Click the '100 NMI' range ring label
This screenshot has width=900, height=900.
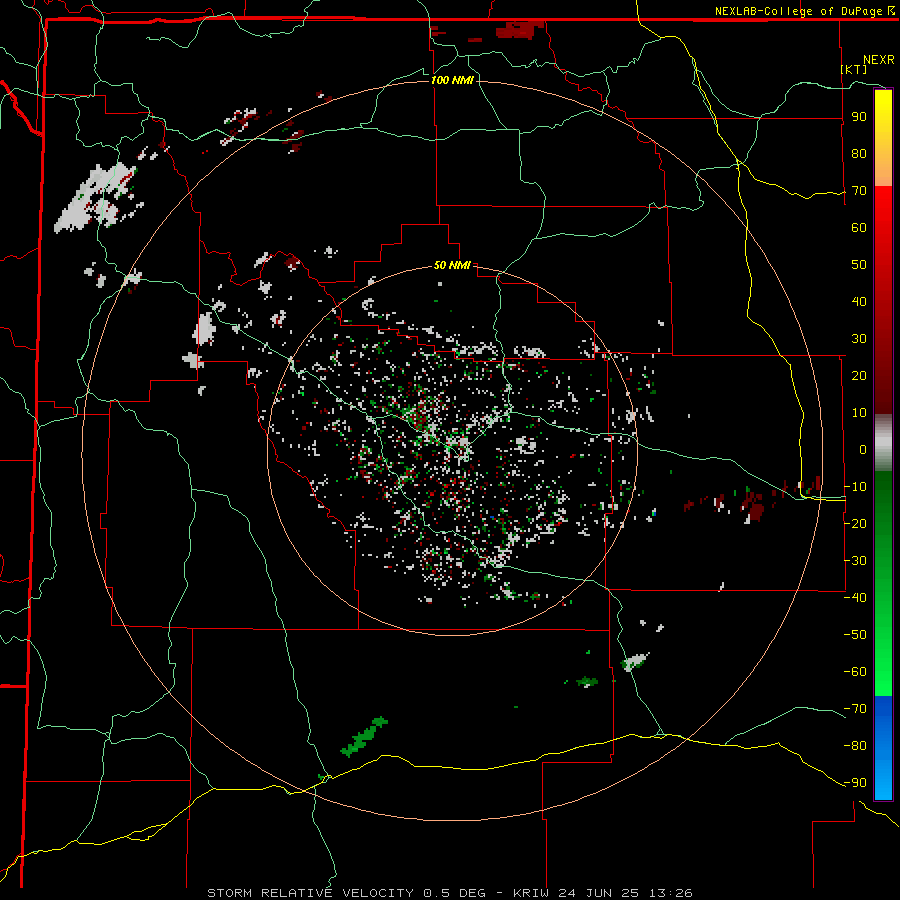coord(452,80)
